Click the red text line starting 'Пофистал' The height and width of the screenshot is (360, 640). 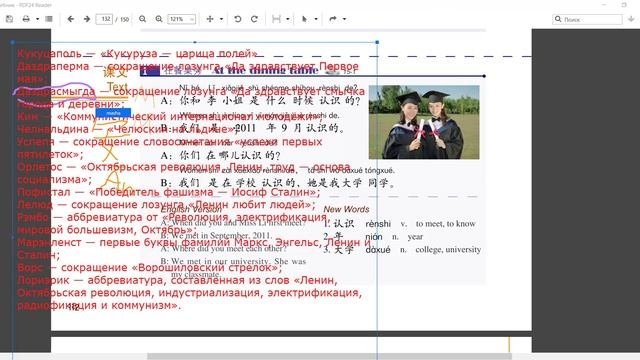coord(169,192)
